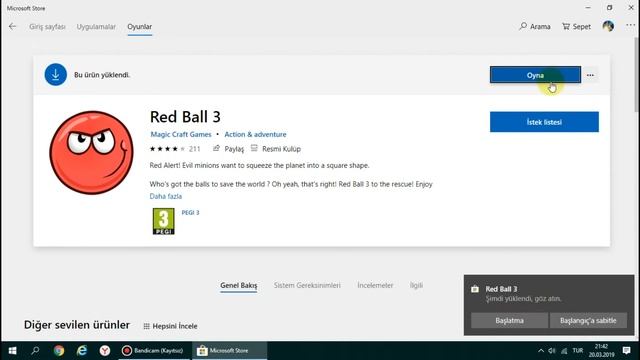640x360 pixels.
Task: Select the Genel Bakış tab
Action: pos(239,285)
